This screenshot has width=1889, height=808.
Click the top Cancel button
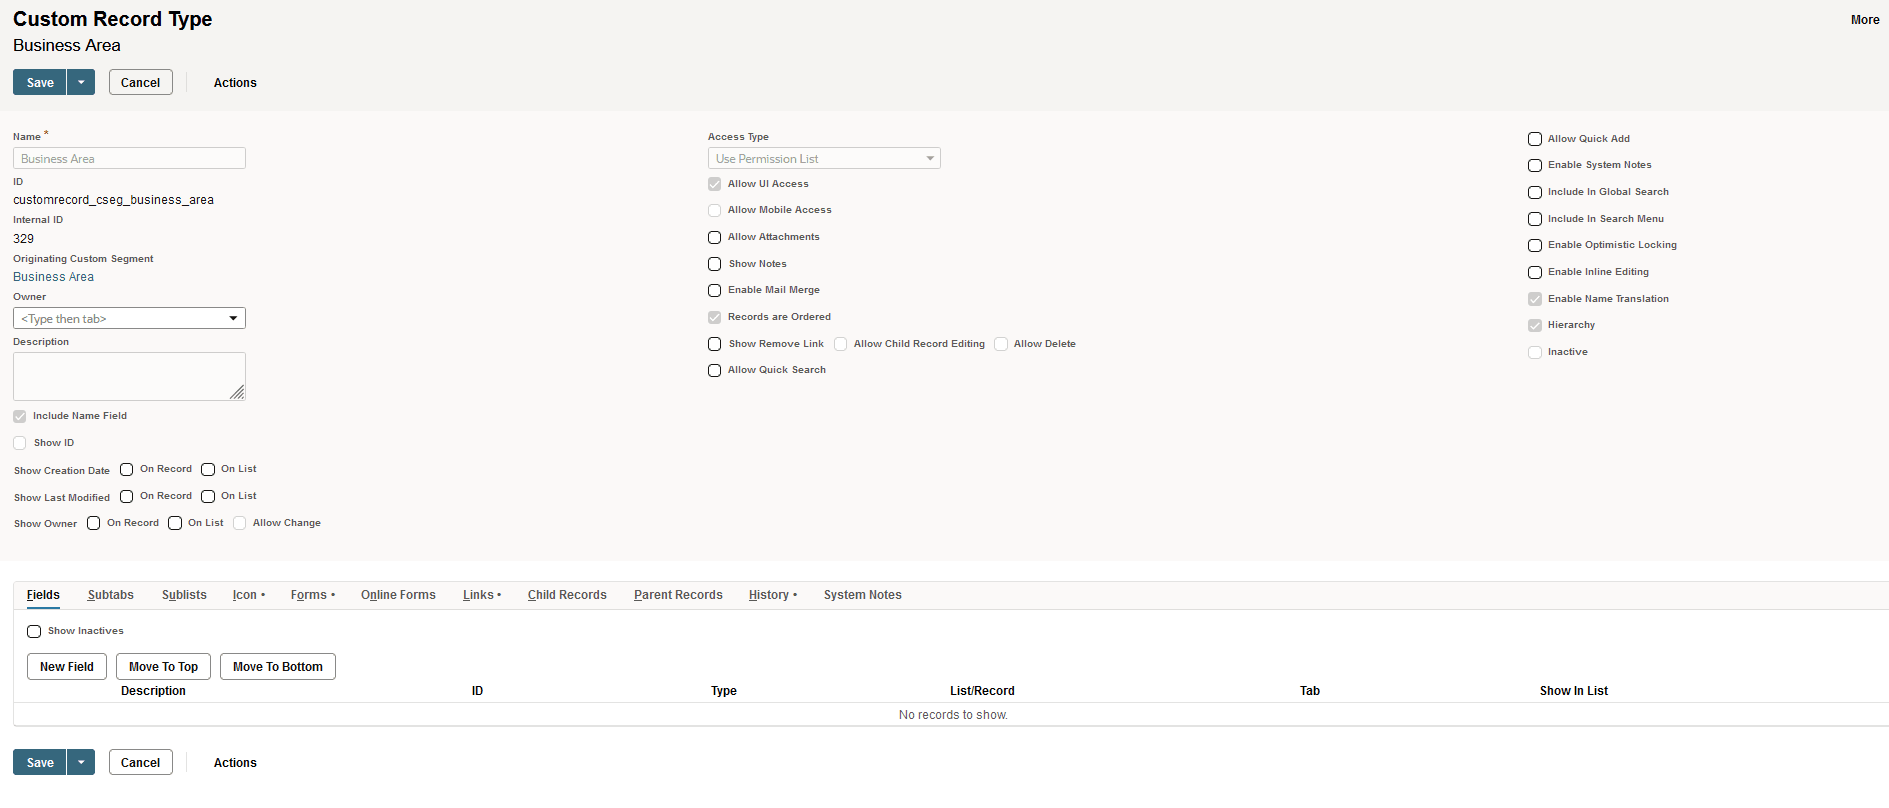click(140, 82)
